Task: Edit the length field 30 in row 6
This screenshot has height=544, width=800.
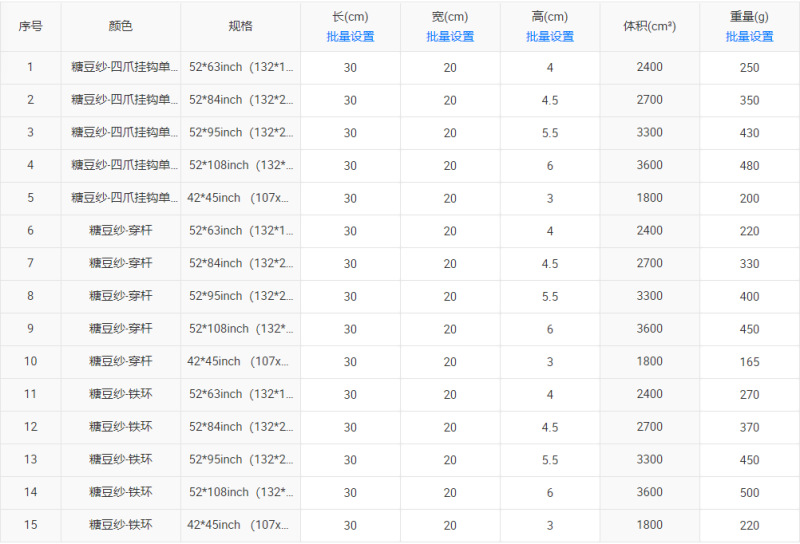Action: click(350, 231)
